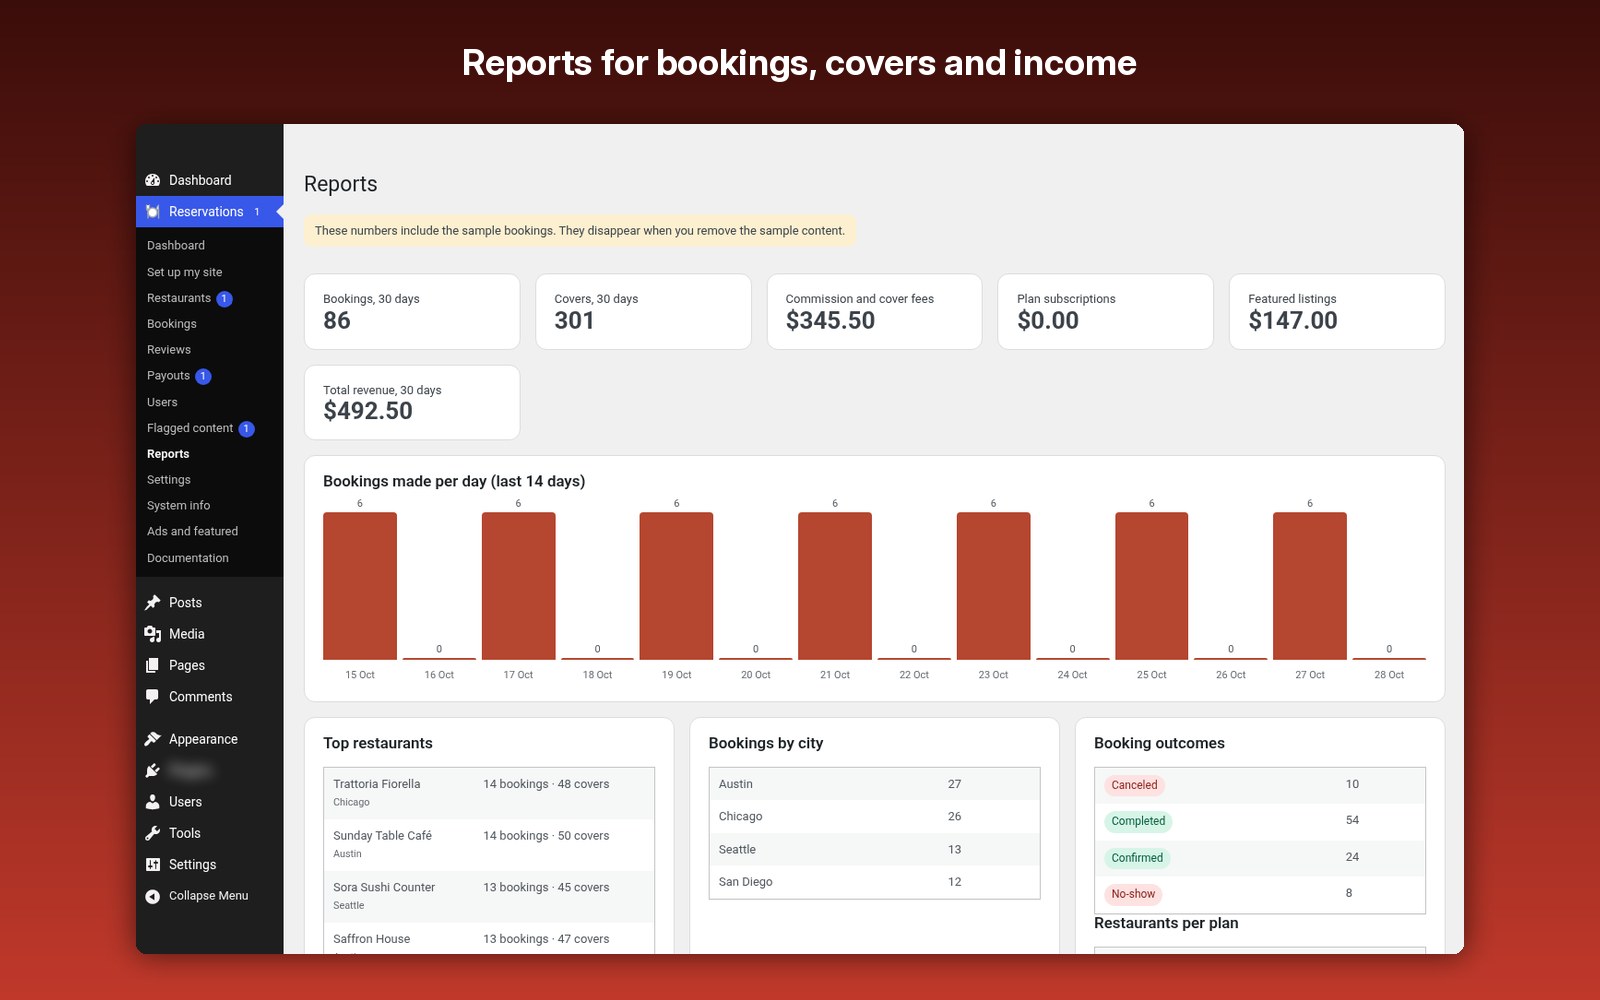Click the Payouts submenu link

point(168,376)
